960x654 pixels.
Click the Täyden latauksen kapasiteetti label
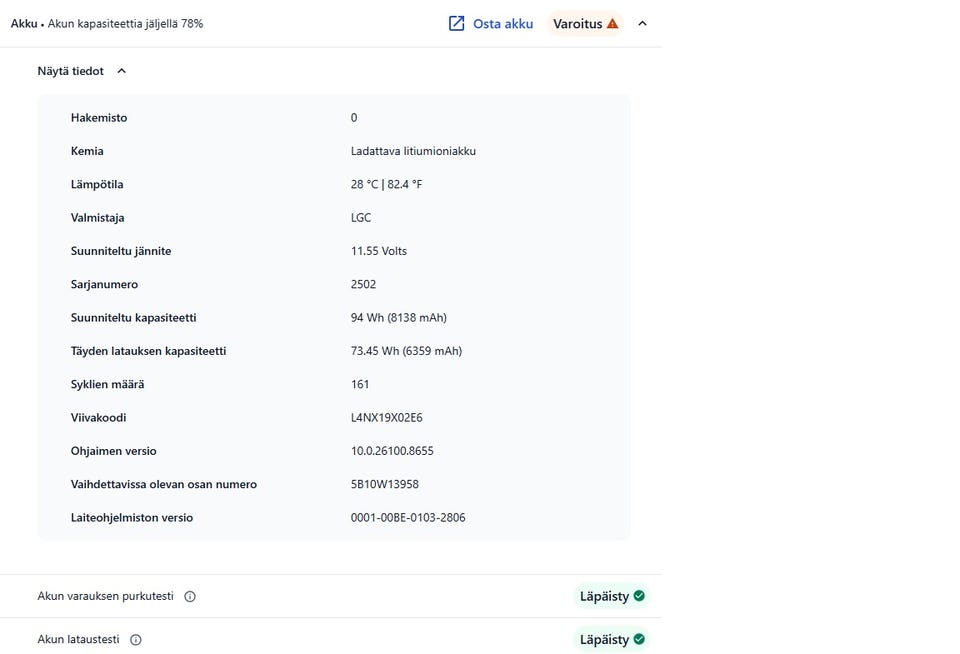click(x=148, y=351)
